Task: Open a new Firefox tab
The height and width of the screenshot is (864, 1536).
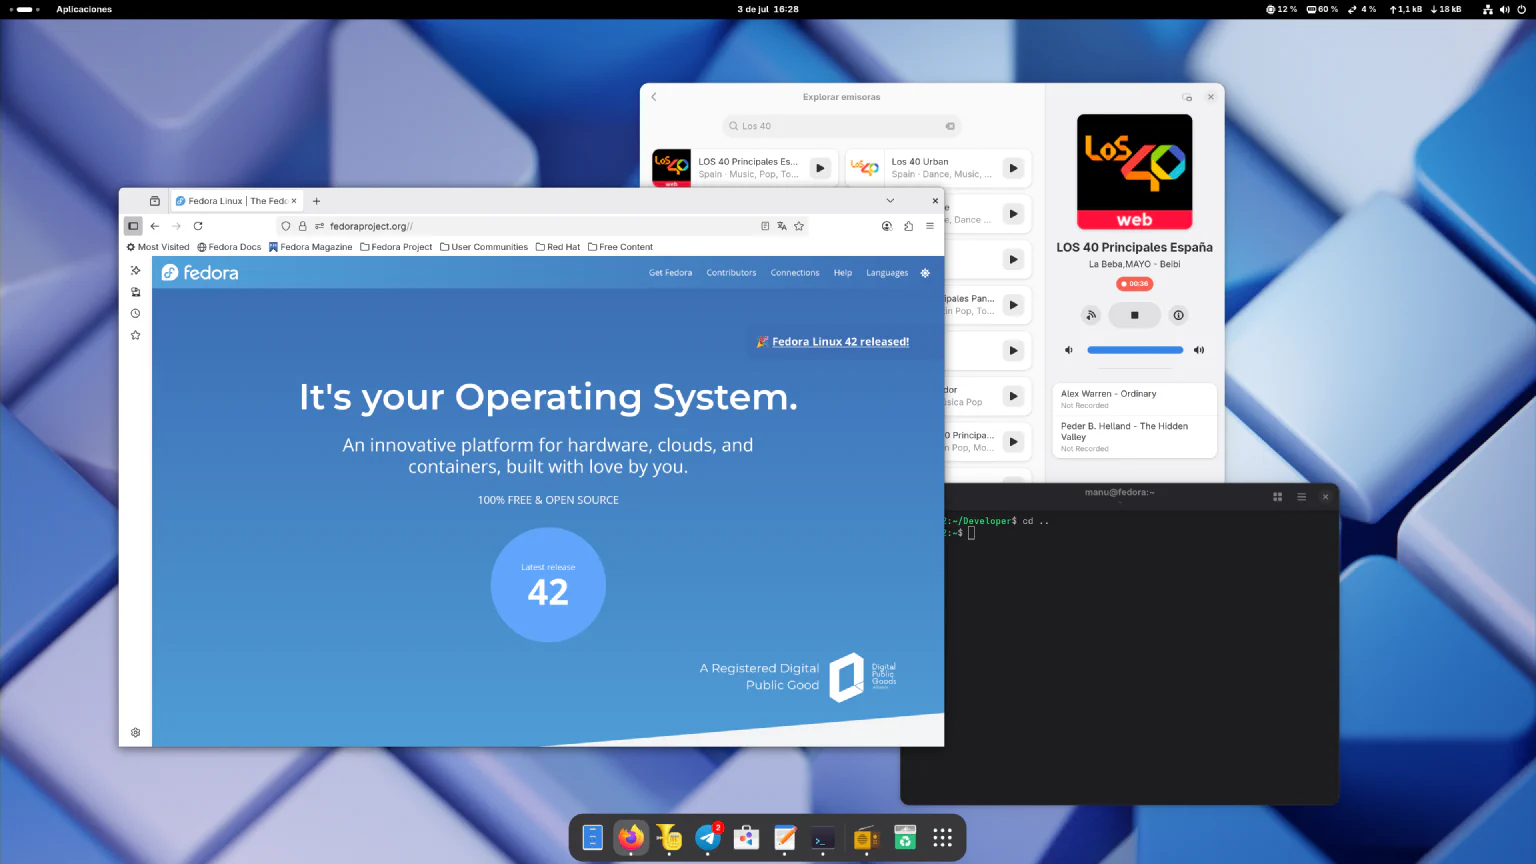Action: [x=316, y=201]
